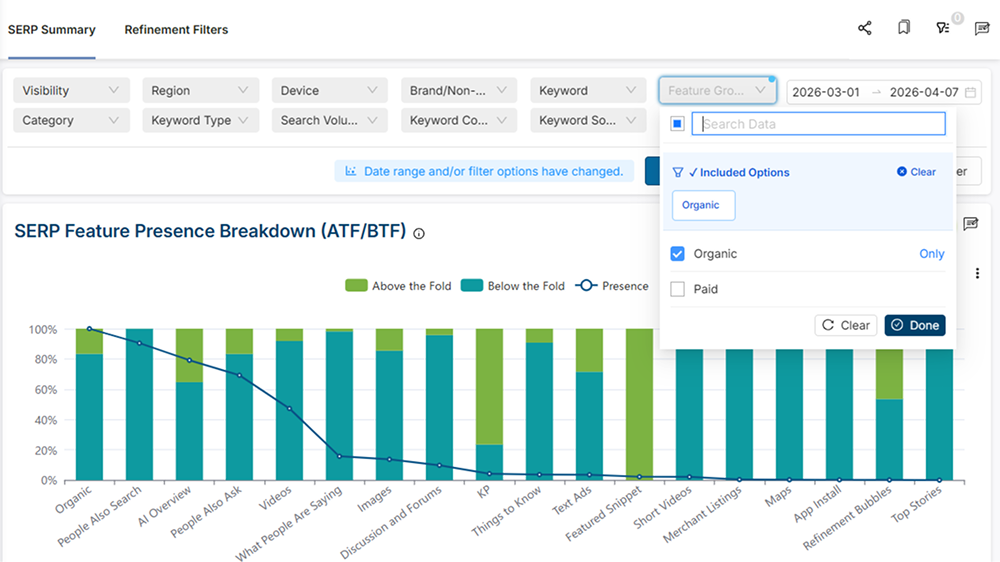Click the bookmark icon in the header
Screen dimensions: 1000x562
click(904, 28)
